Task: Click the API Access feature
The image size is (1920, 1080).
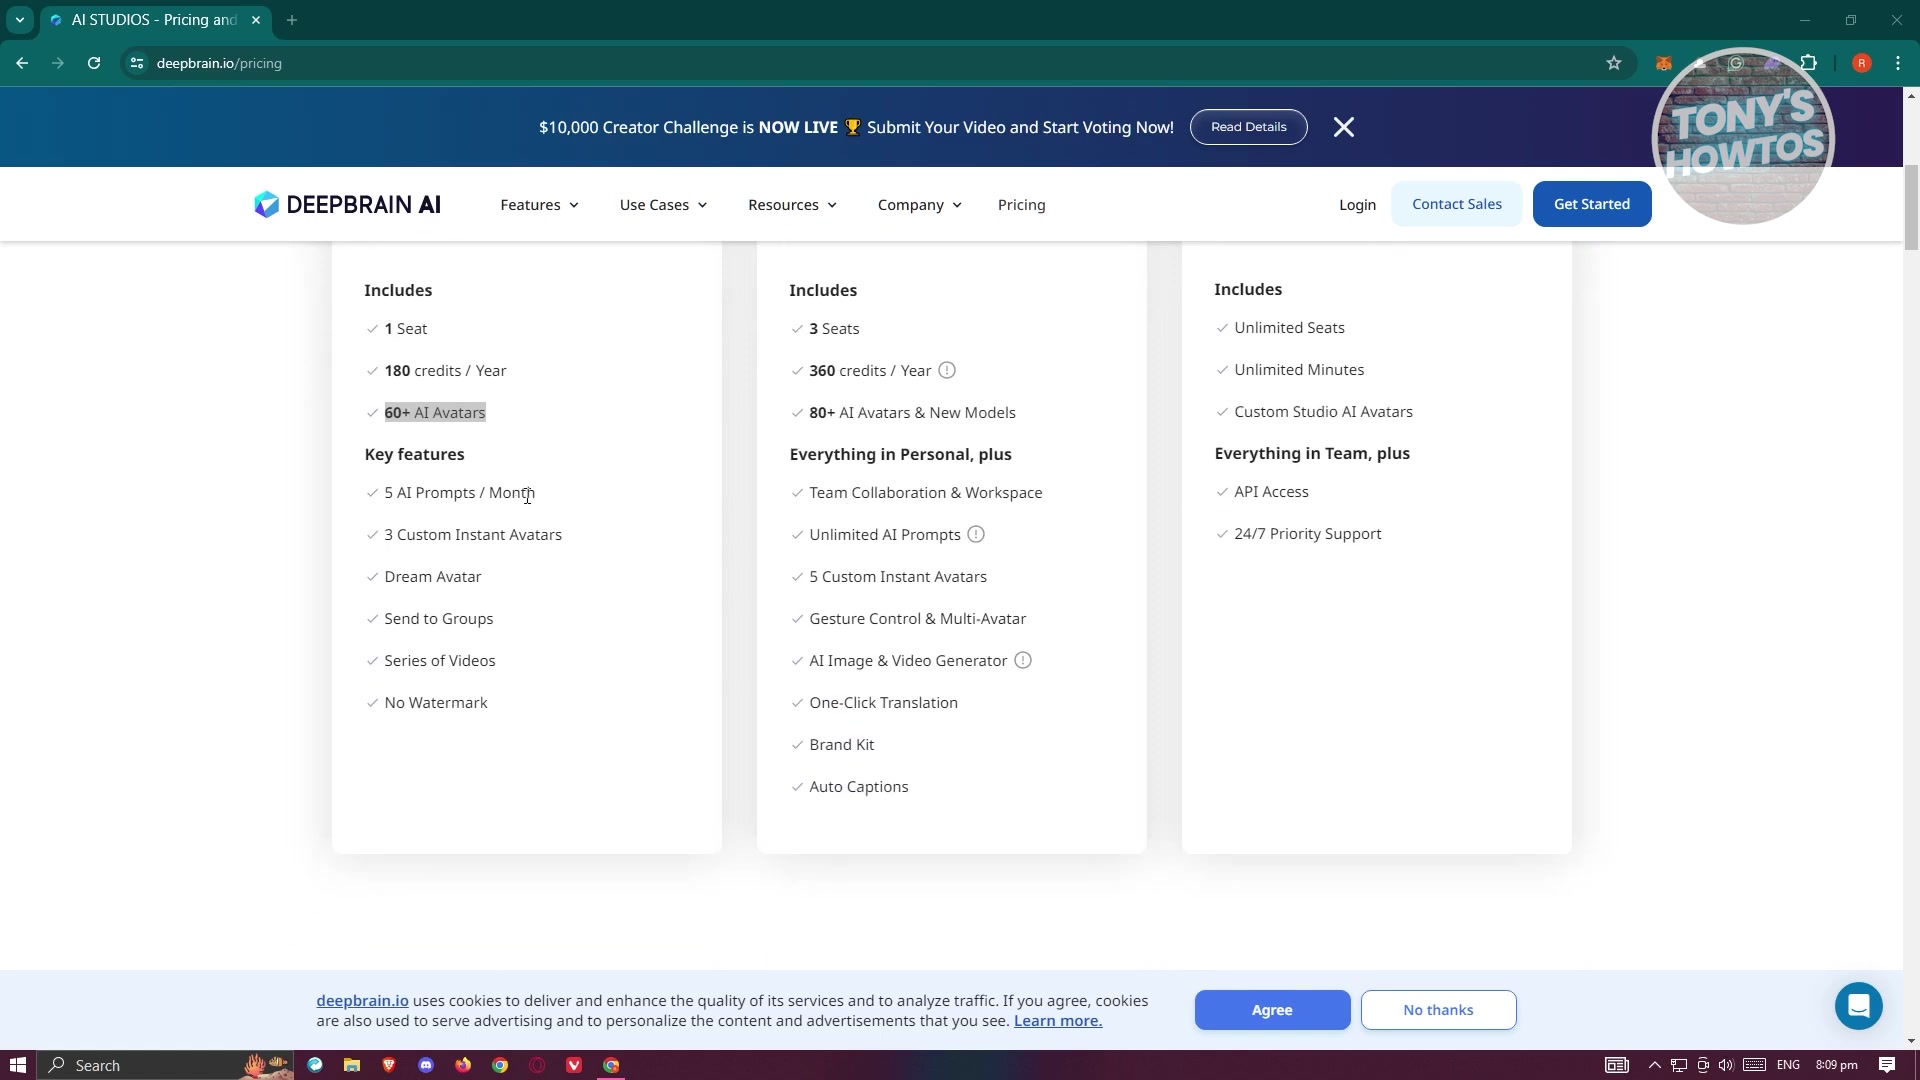Action: click(1271, 492)
